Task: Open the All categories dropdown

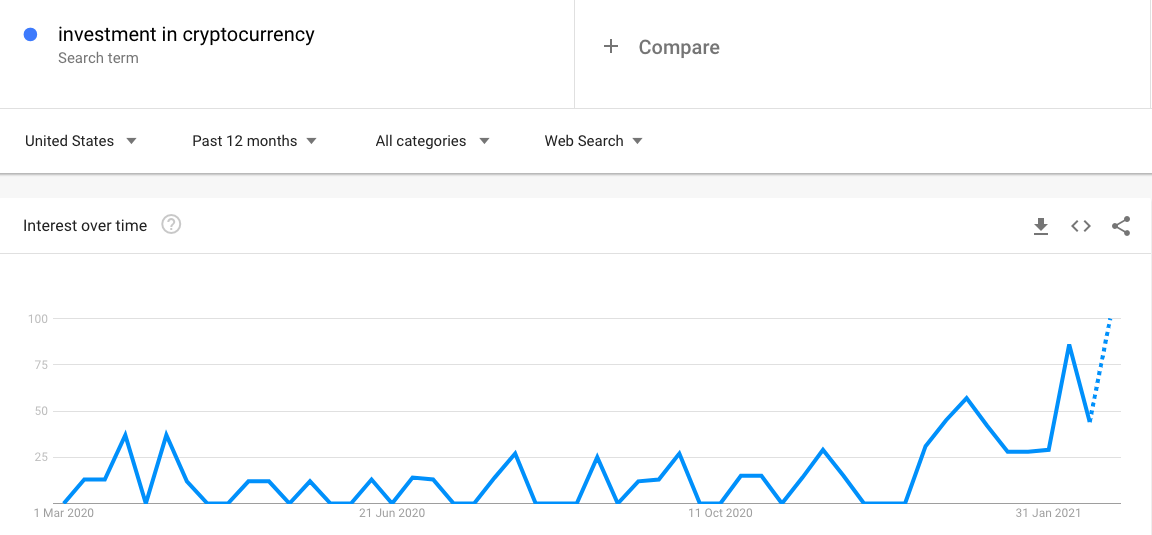Action: click(432, 141)
